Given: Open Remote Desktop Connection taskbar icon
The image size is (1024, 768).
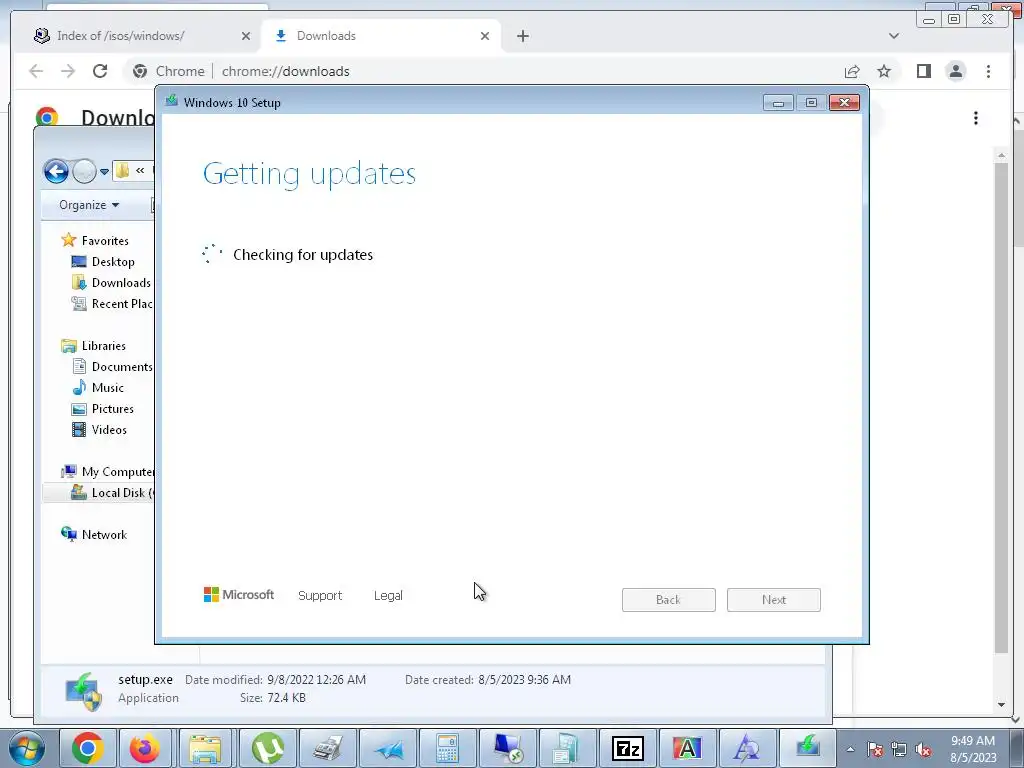Looking at the screenshot, I should click(x=507, y=748).
